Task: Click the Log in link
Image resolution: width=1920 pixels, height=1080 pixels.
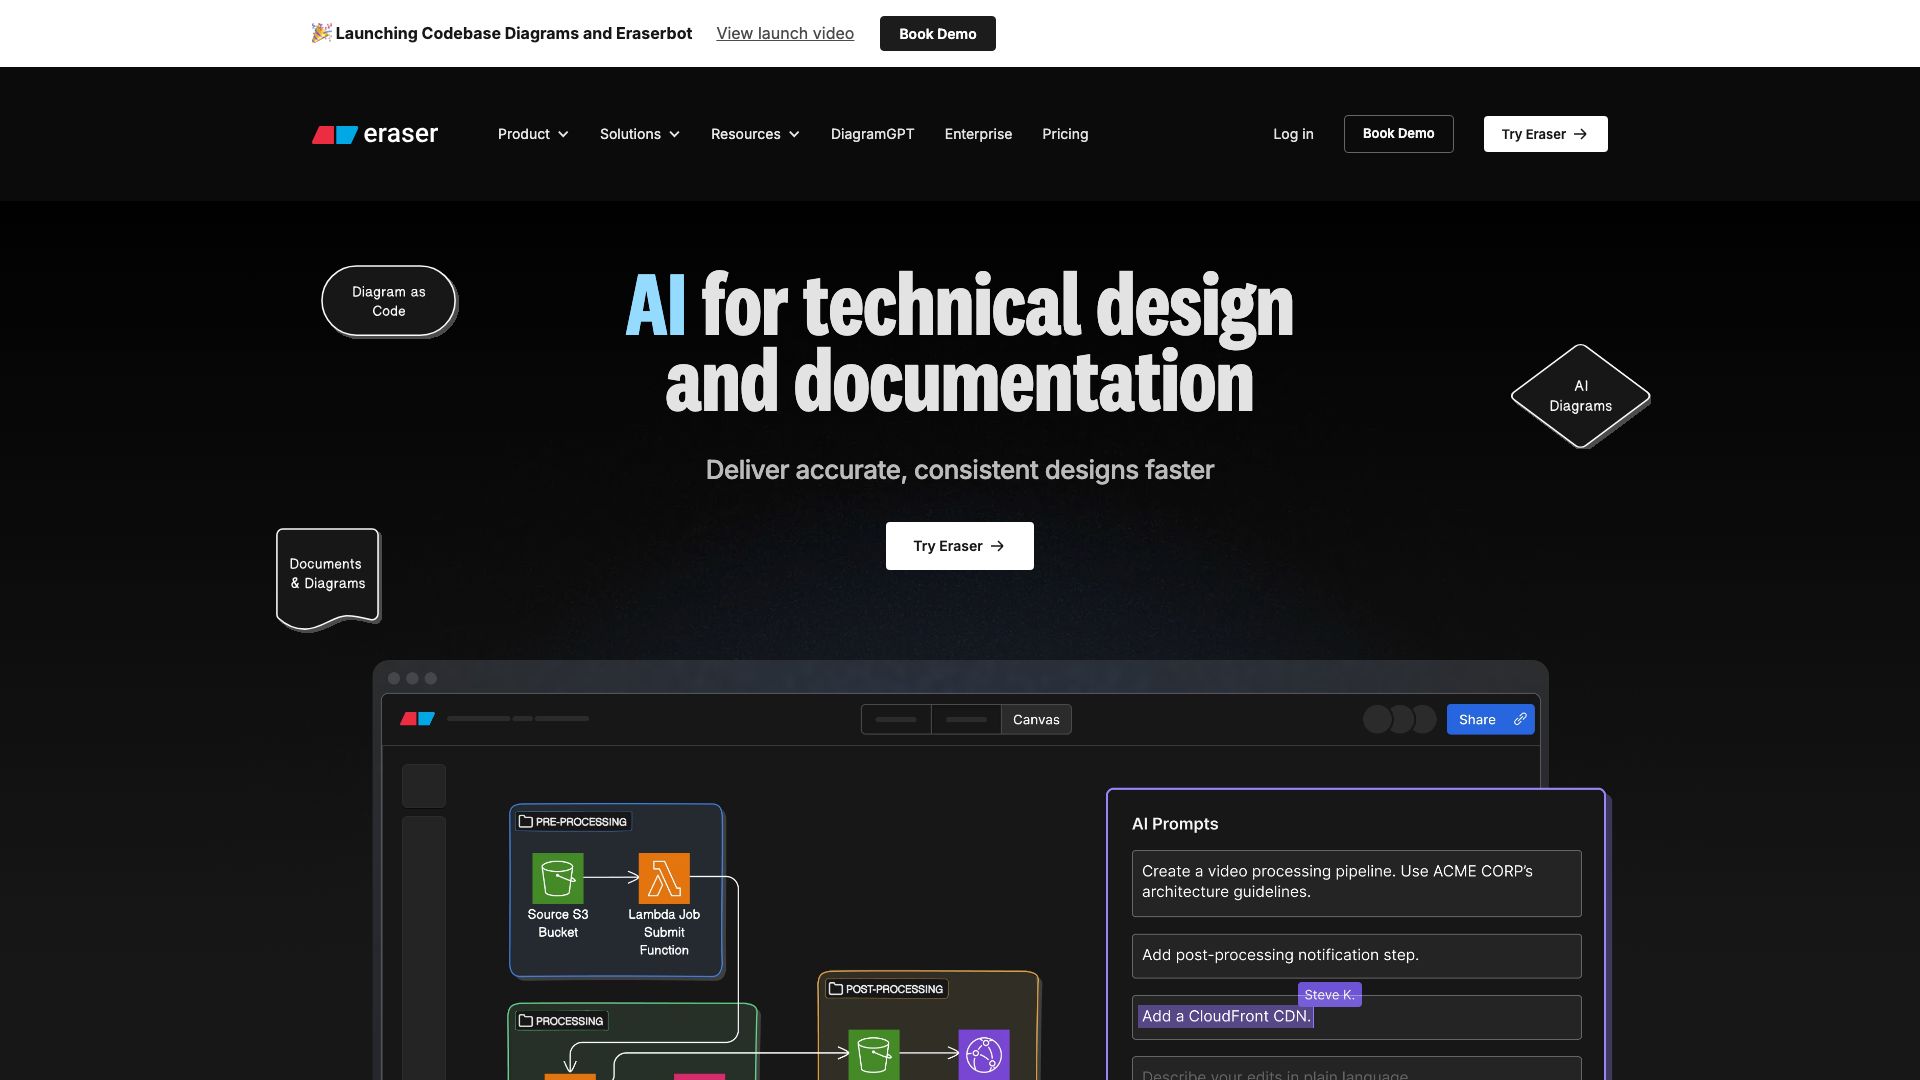Action: coord(1293,133)
